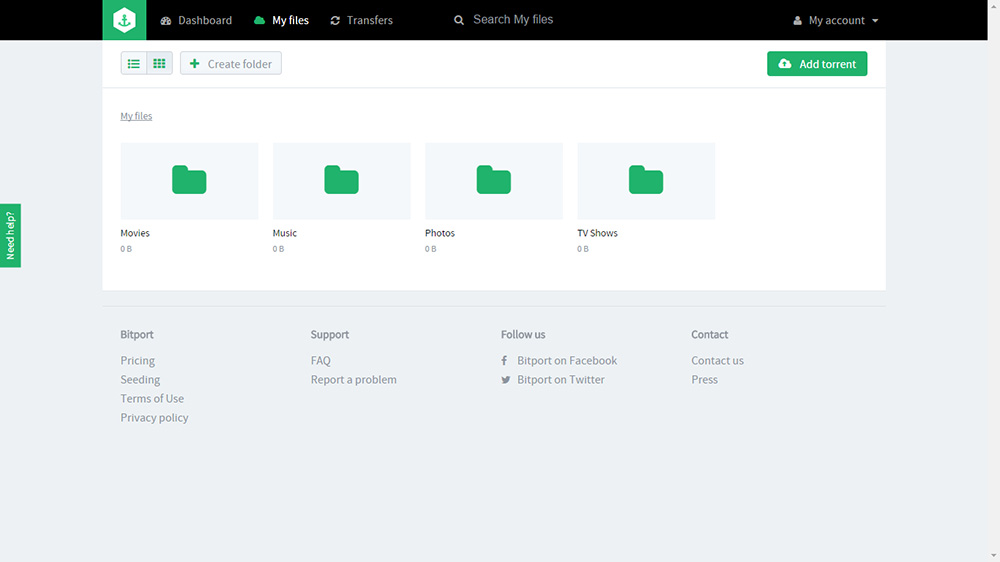Image resolution: width=1000 pixels, height=562 pixels.
Task: Open the Transfers page
Action: point(361,20)
